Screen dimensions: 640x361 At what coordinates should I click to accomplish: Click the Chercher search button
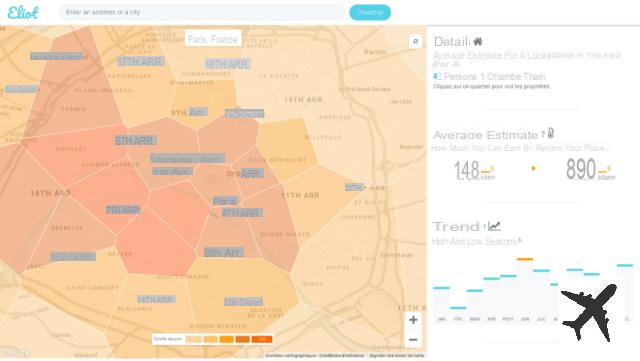tap(370, 12)
